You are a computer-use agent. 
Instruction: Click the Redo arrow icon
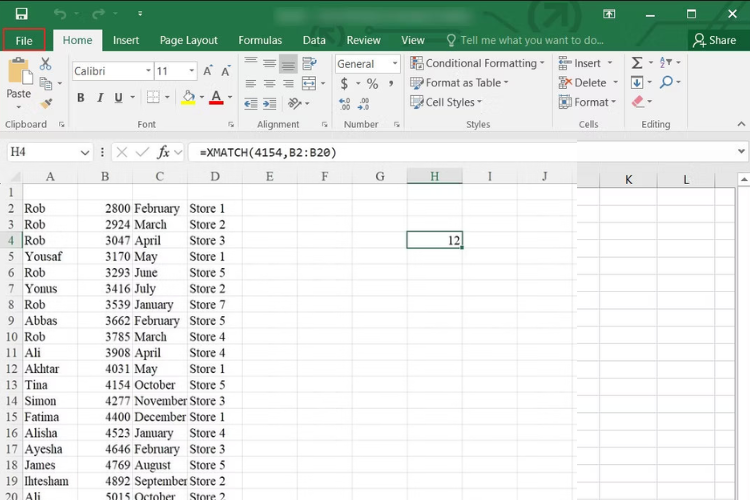pos(99,14)
